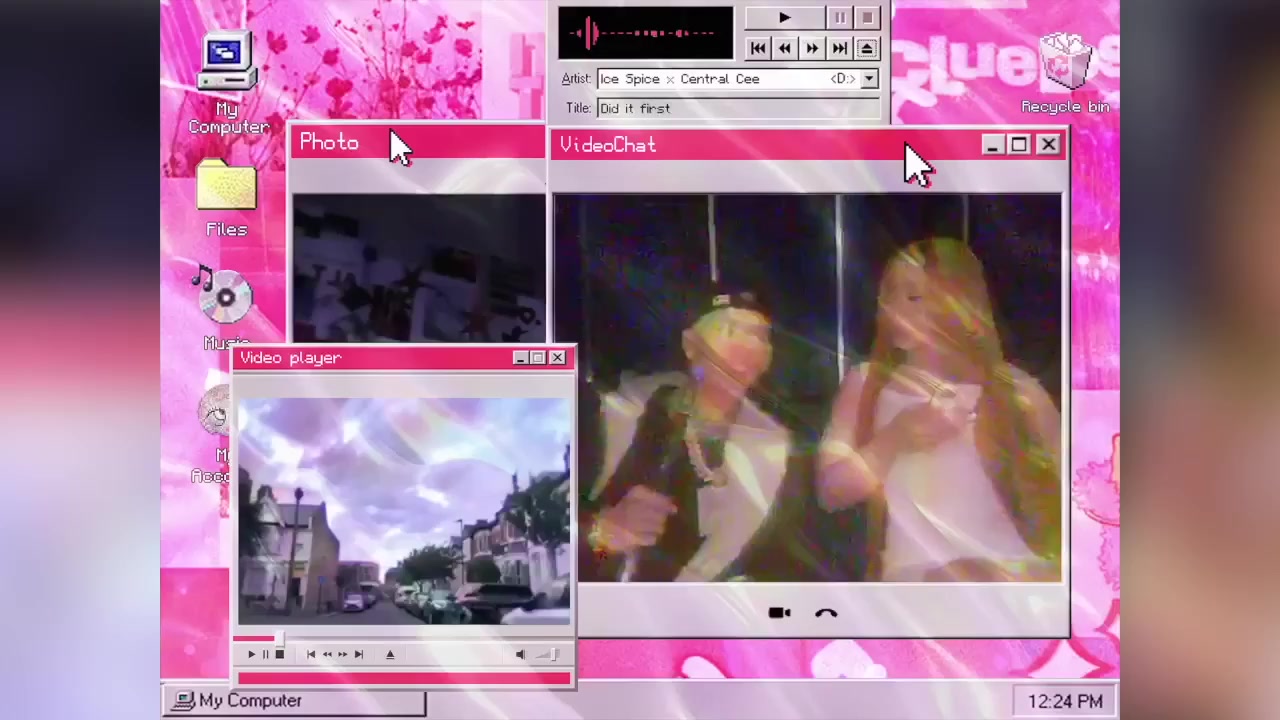The image size is (1280, 720).
Task: Fast forward the clip in Video player
Action: click(342, 654)
